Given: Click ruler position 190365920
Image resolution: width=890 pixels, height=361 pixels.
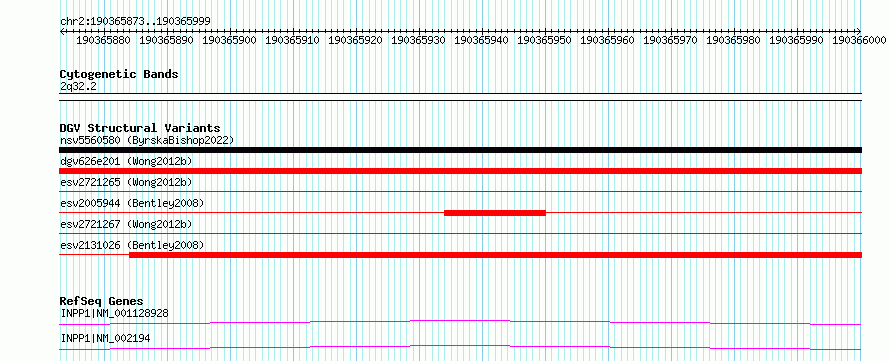Looking at the screenshot, I should (355, 40).
